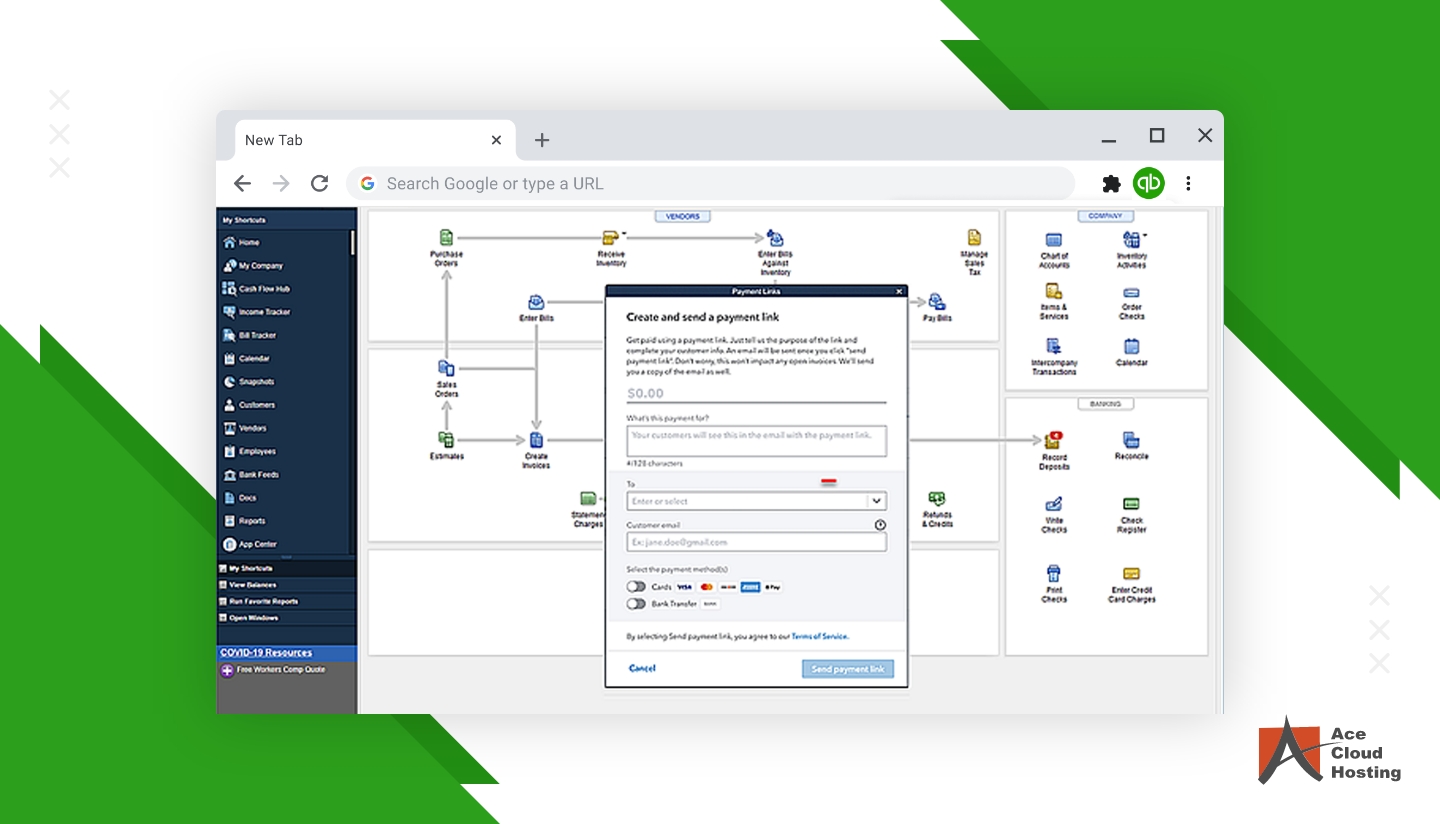Image resolution: width=1440 pixels, height=824 pixels.
Task: Cancel the payment link dialog
Action: tap(642, 668)
